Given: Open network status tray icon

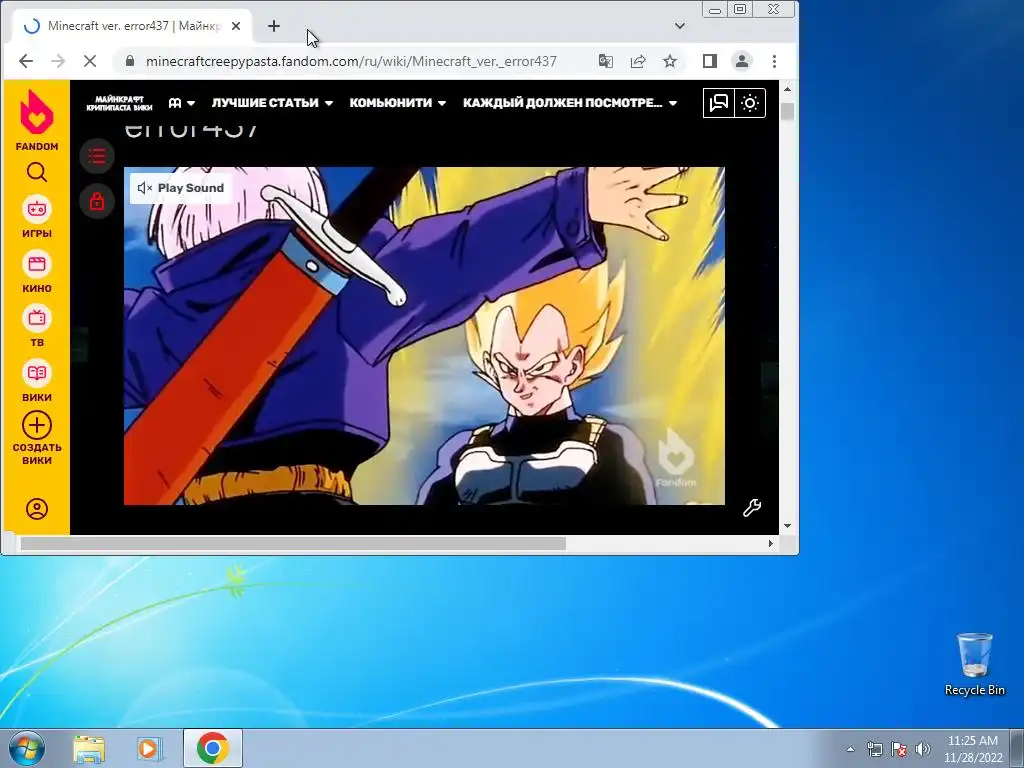Looking at the screenshot, I should pos(874,749).
